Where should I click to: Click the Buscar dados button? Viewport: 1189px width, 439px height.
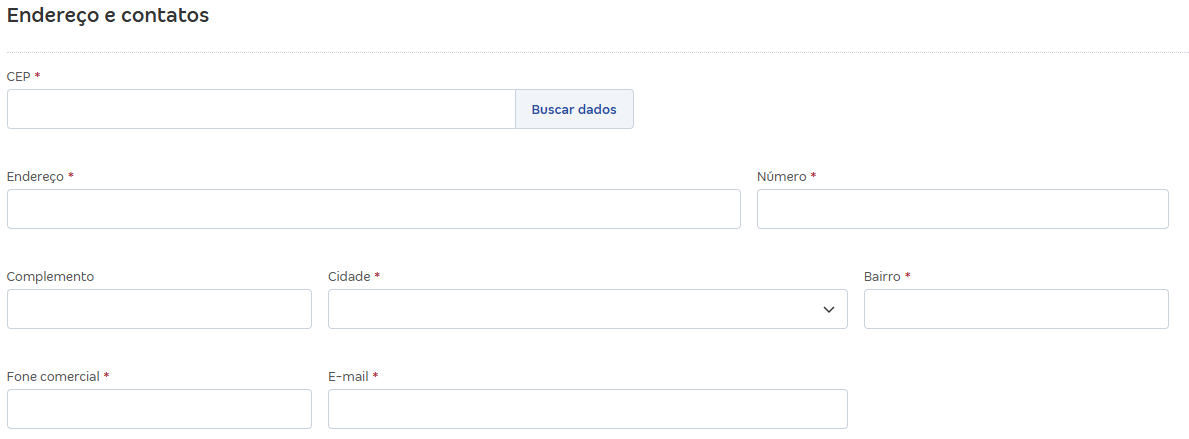tap(574, 109)
